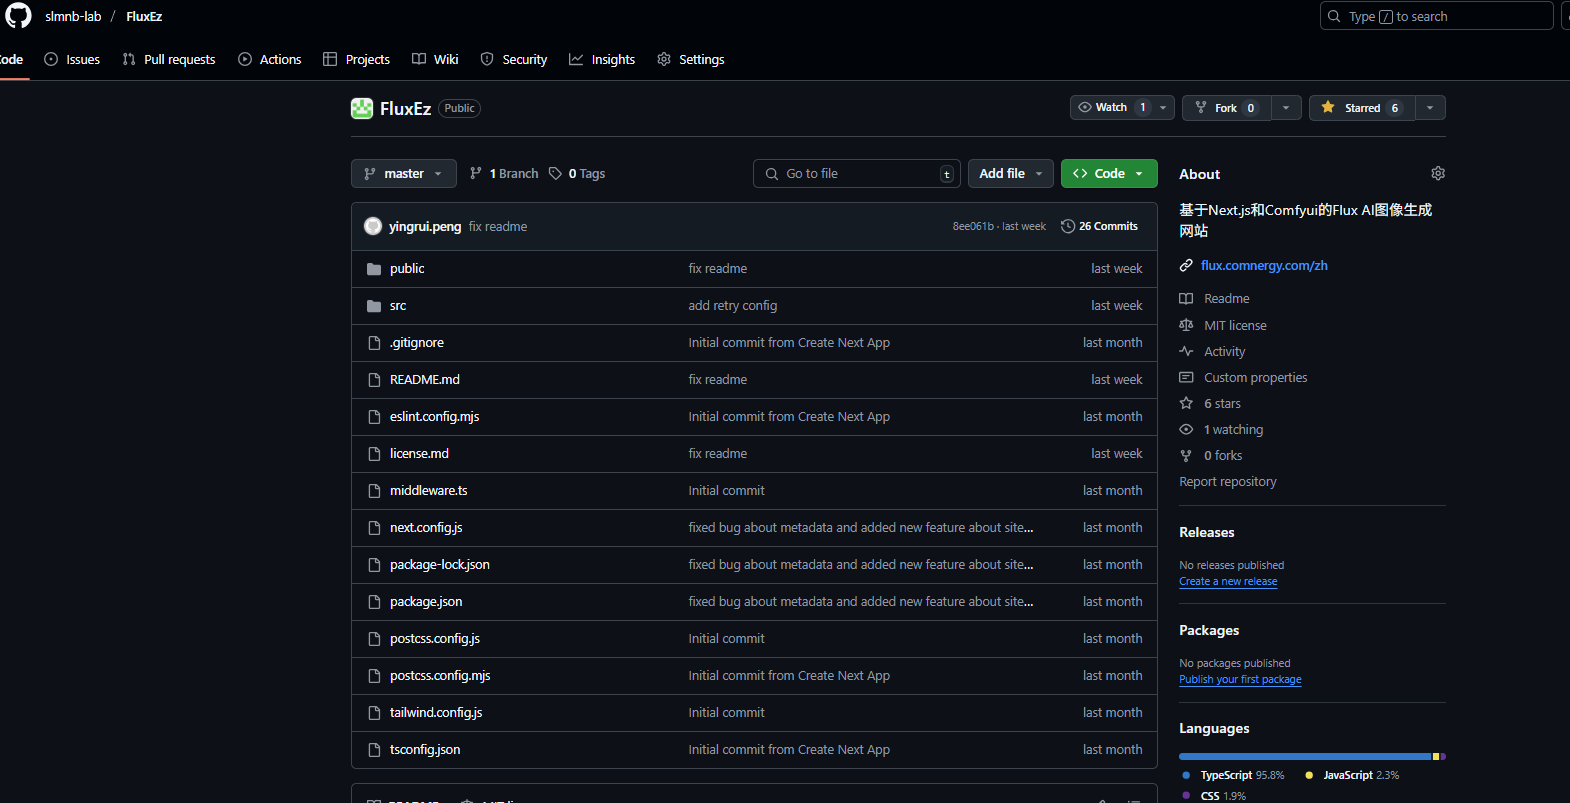
Task: View the 1 Branch list
Action: tap(504, 174)
